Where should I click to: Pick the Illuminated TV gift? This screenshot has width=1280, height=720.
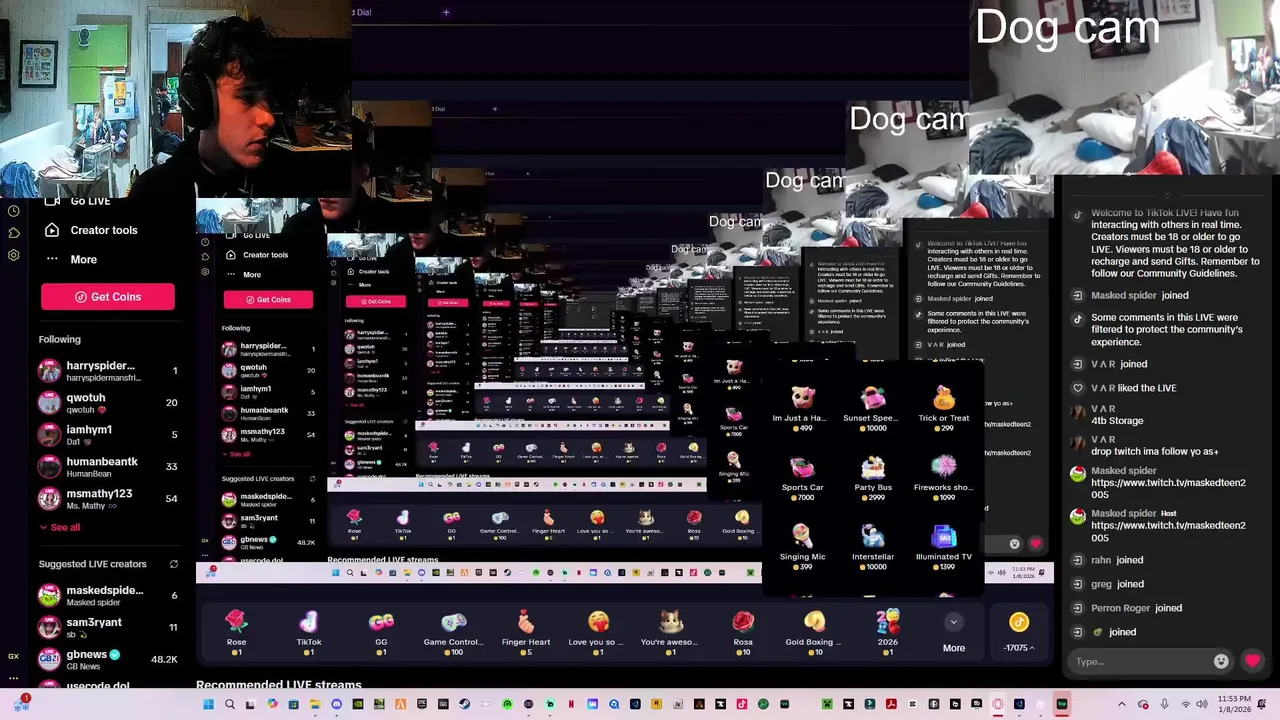click(x=944, y=546)
